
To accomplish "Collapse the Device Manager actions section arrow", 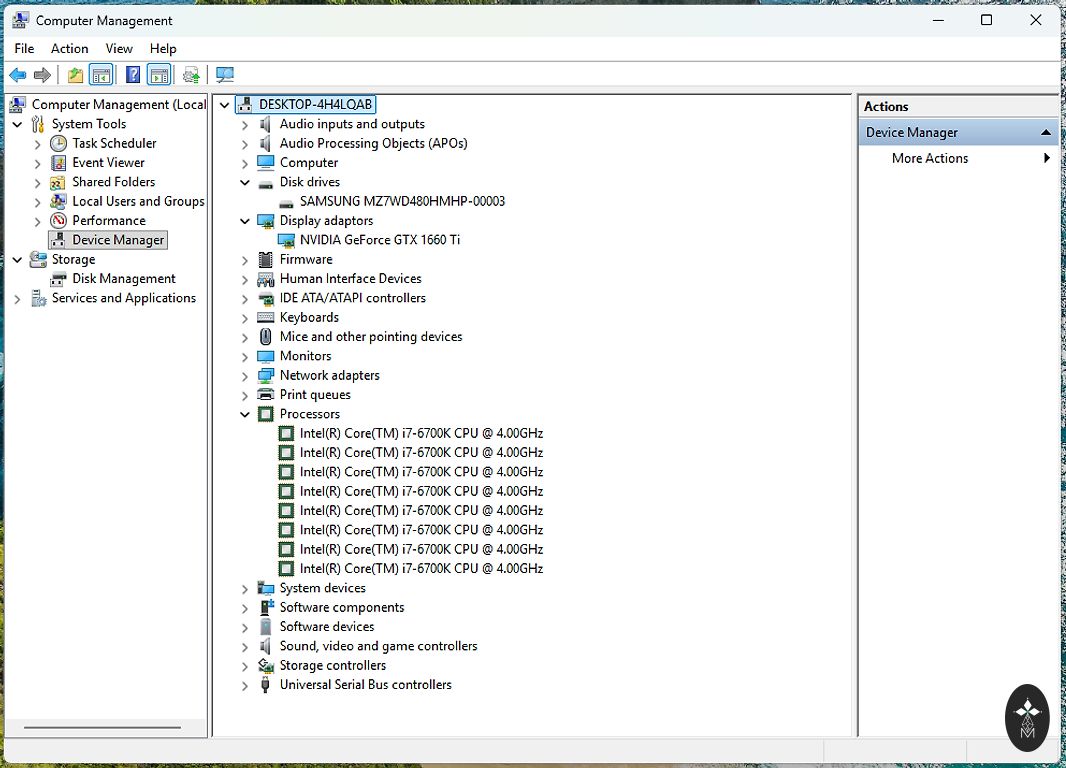I will [1046, 132].
